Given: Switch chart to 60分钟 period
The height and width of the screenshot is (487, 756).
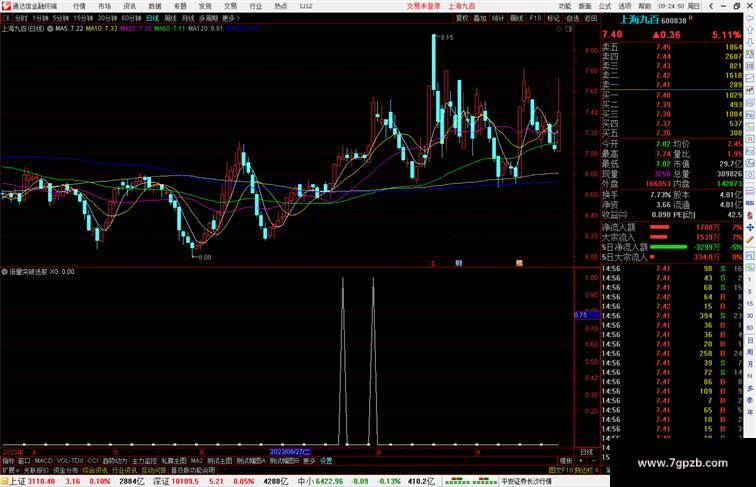Looking at the screenshot, I should click(x=131, y=18).
